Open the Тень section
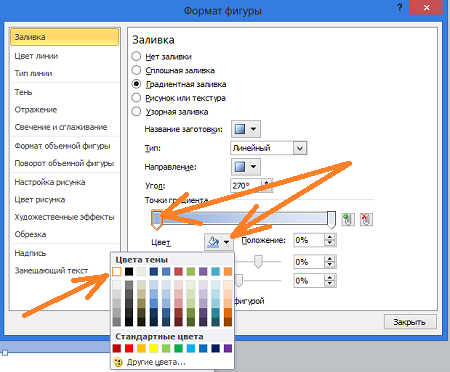The width and height of the screenshot is (450, 372). [x=23, y=92]
